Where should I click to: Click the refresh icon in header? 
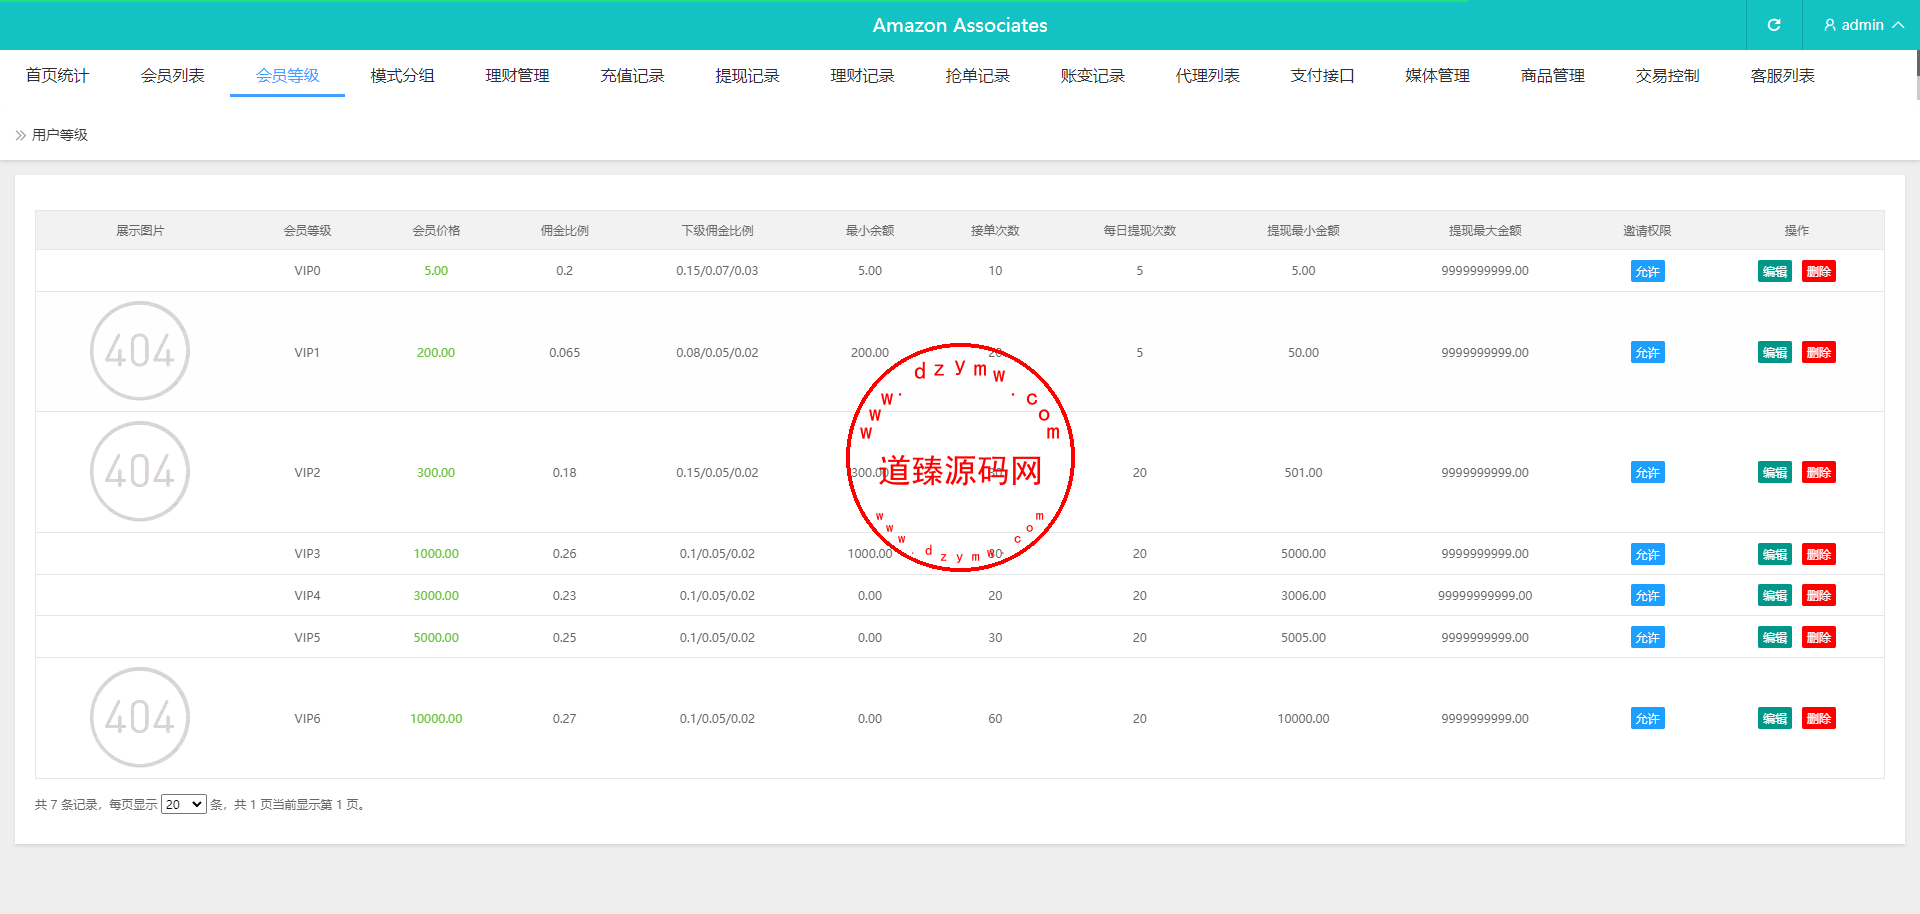1774,25
